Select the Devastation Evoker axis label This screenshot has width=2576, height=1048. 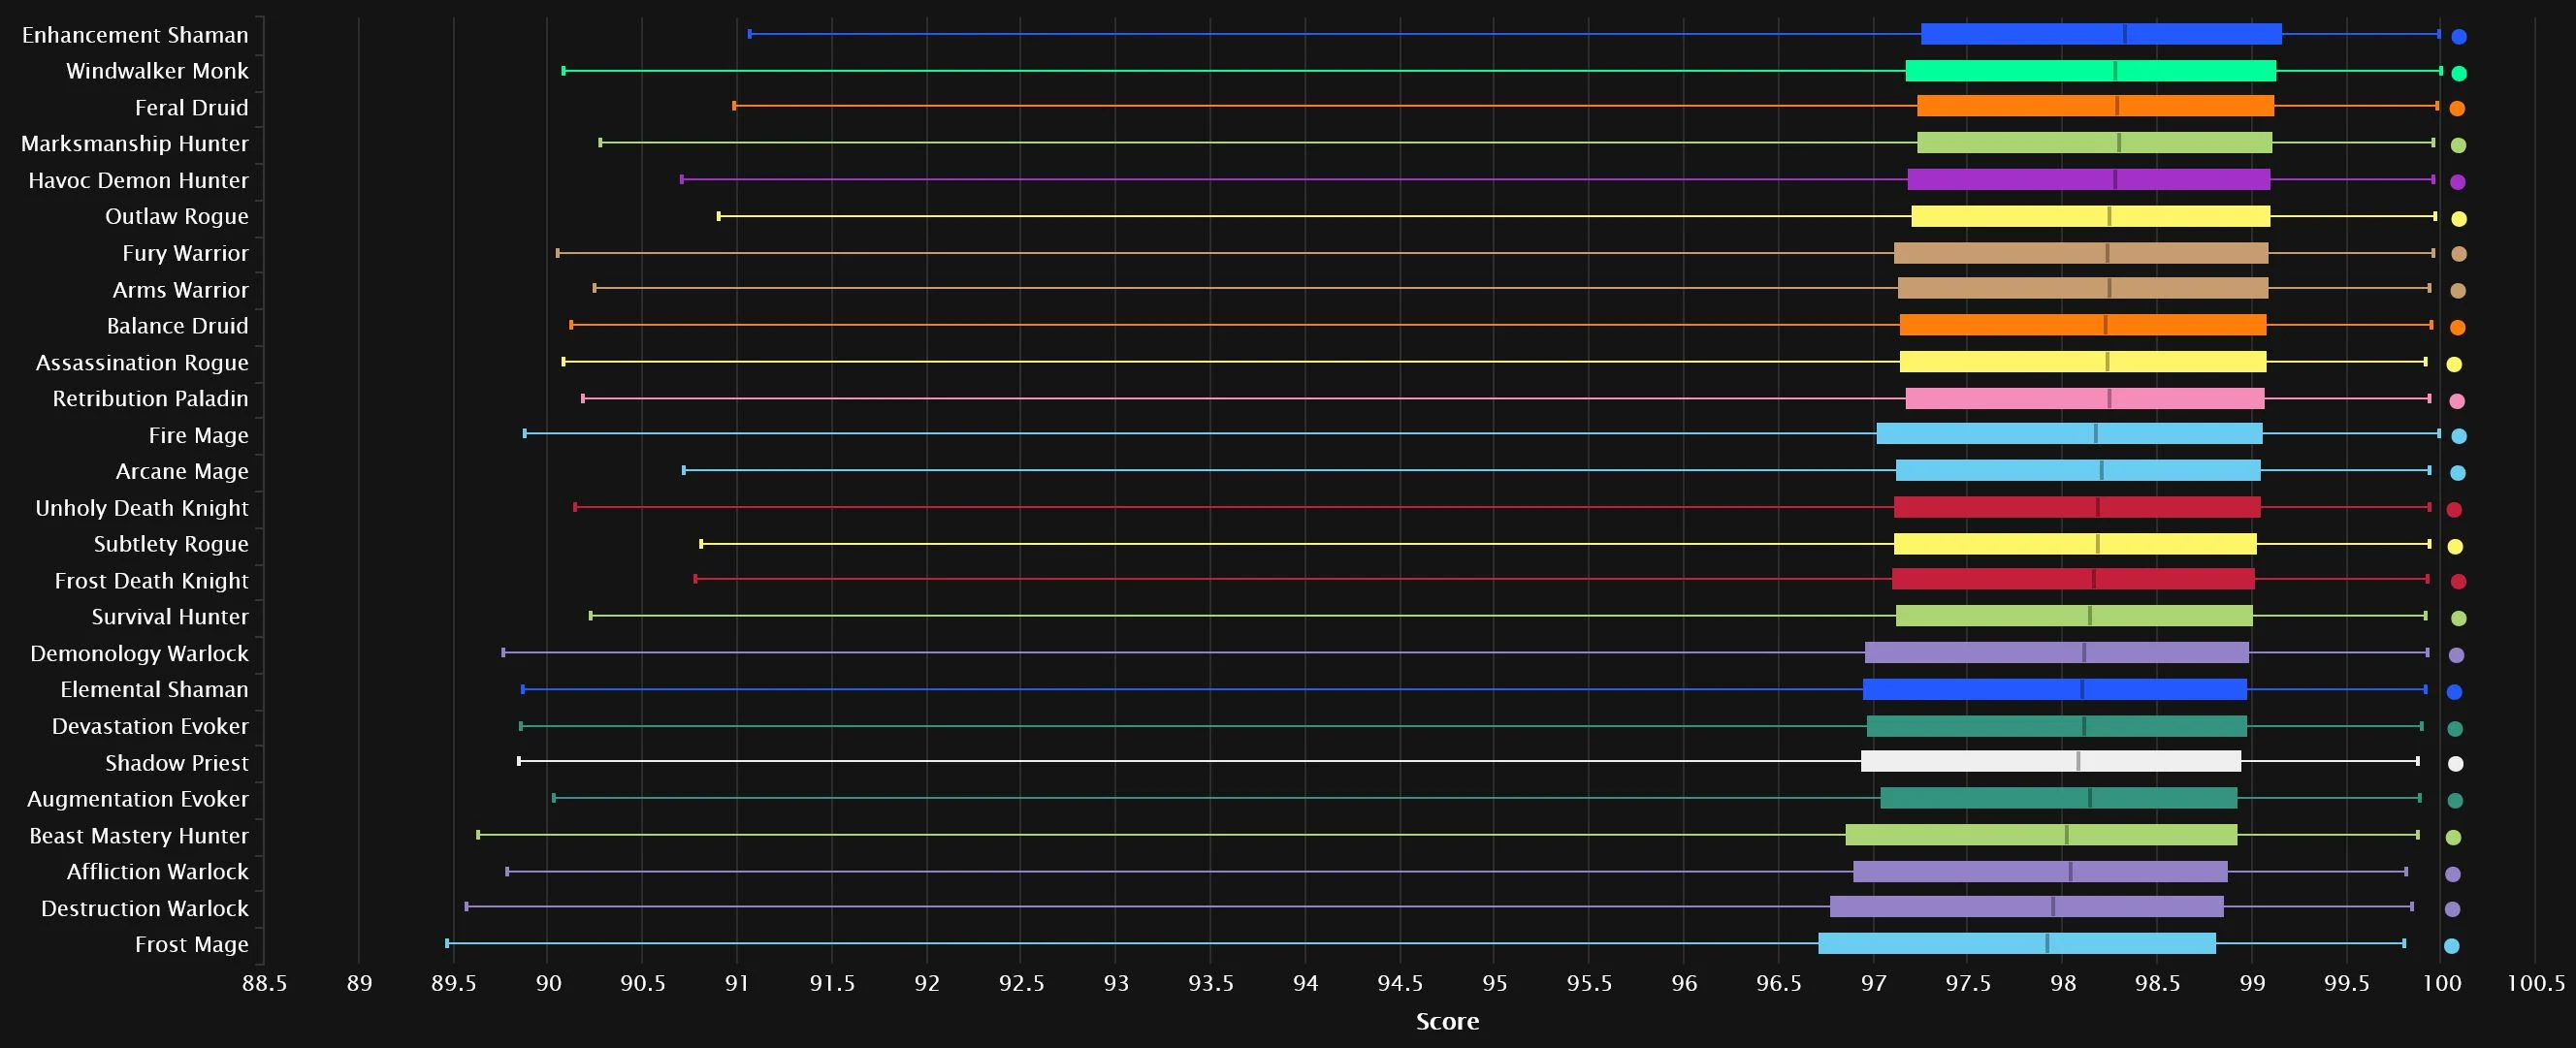pyautogui.click(x=150, y=726)
